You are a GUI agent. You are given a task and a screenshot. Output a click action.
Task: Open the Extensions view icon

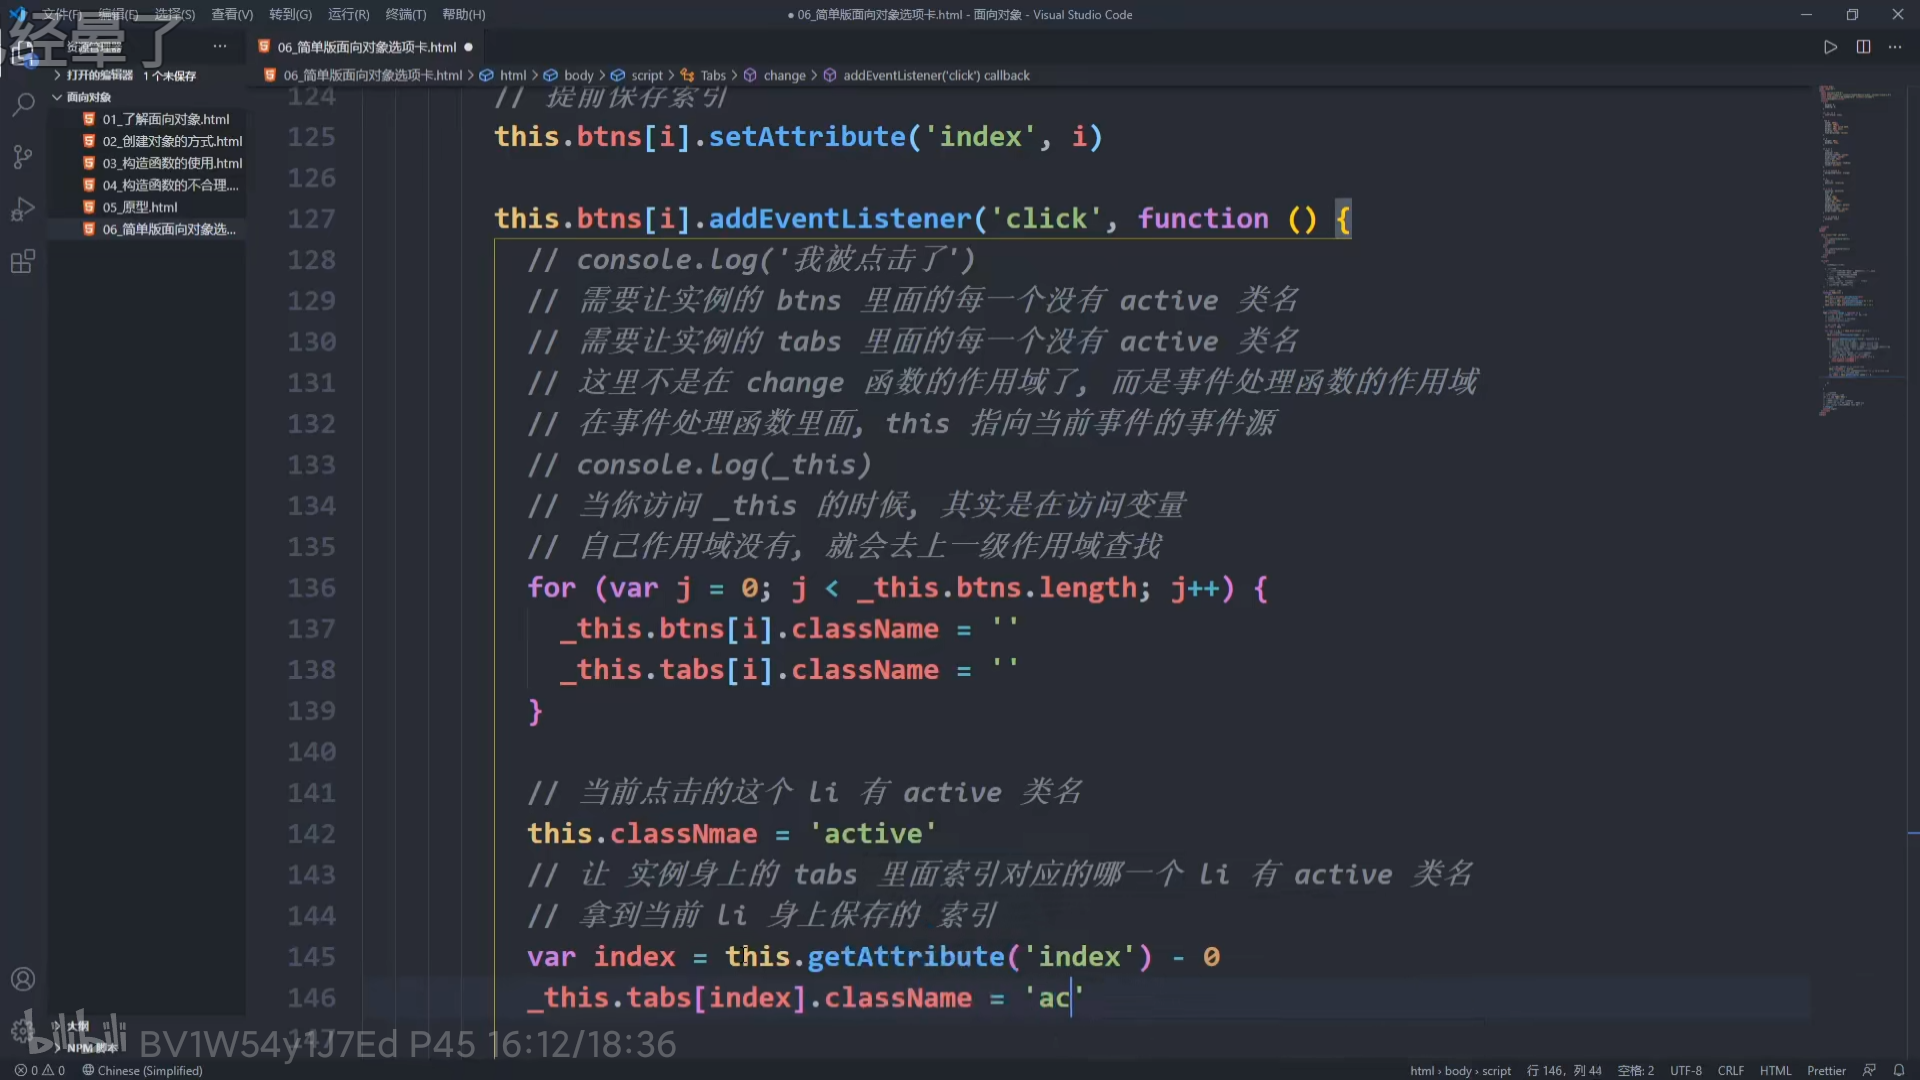pyautogui.click(x=23, y=262)
